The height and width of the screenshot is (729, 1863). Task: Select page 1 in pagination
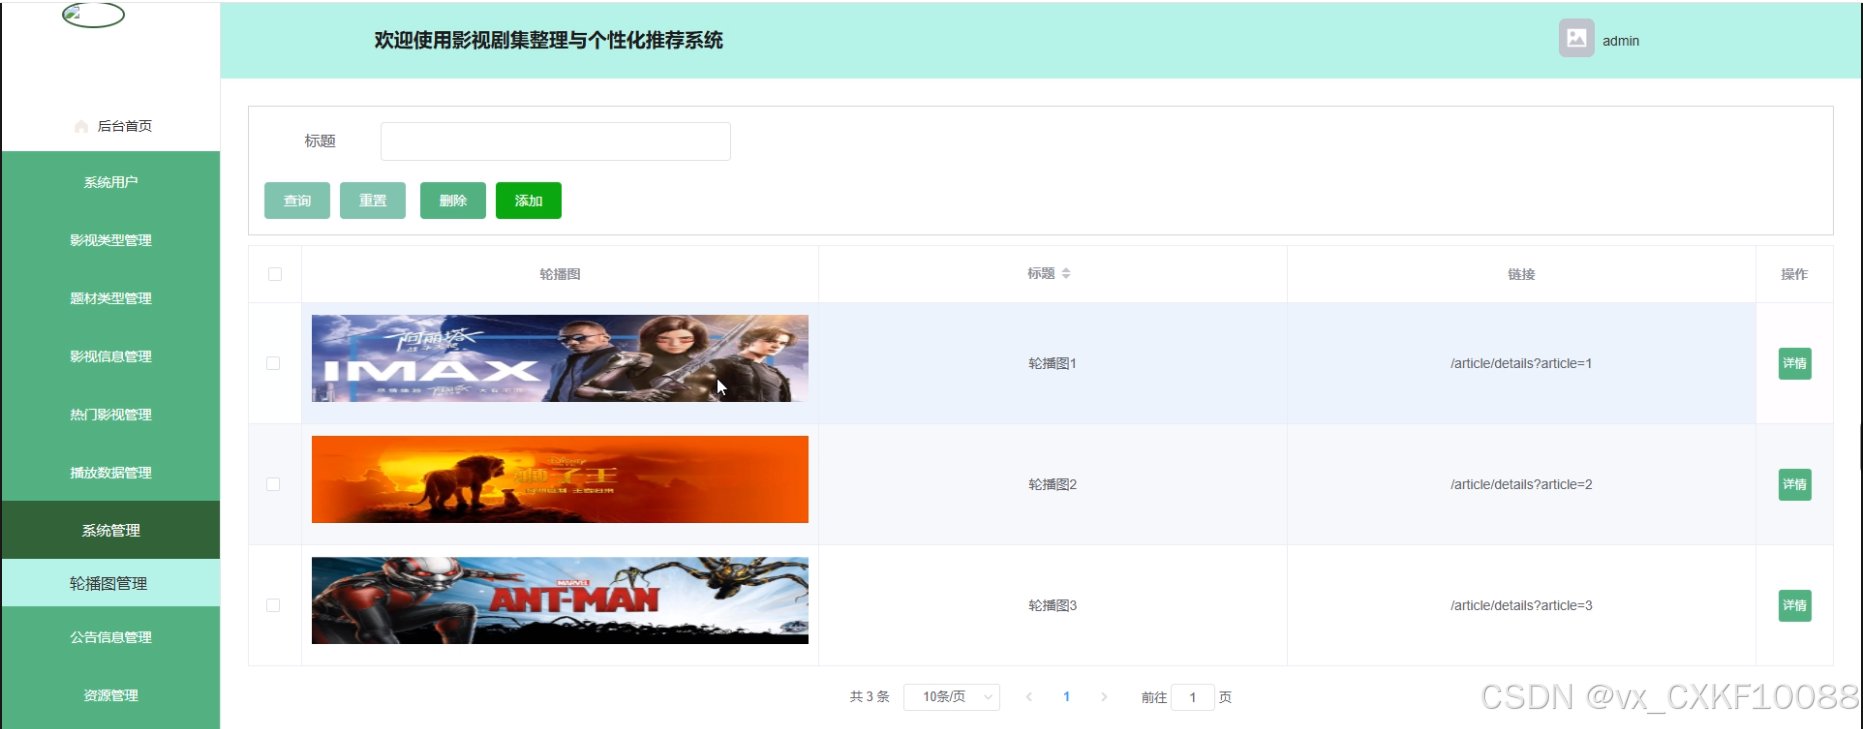pos(1067,697)
